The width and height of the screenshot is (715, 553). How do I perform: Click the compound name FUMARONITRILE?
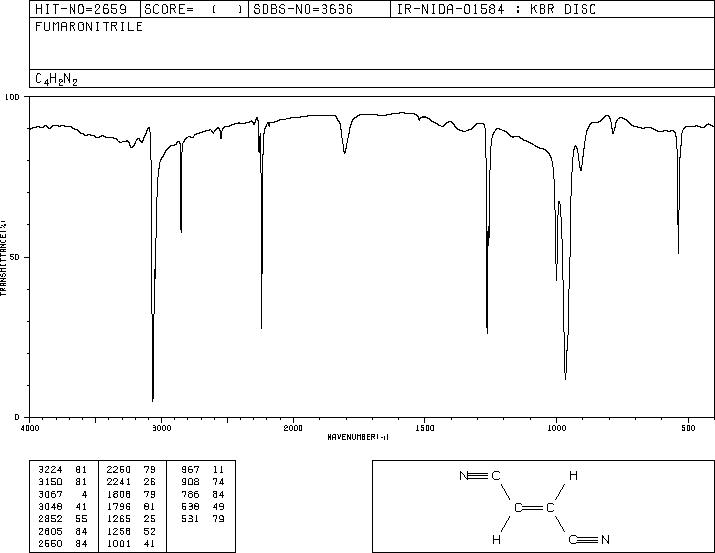tap(89, 26)
